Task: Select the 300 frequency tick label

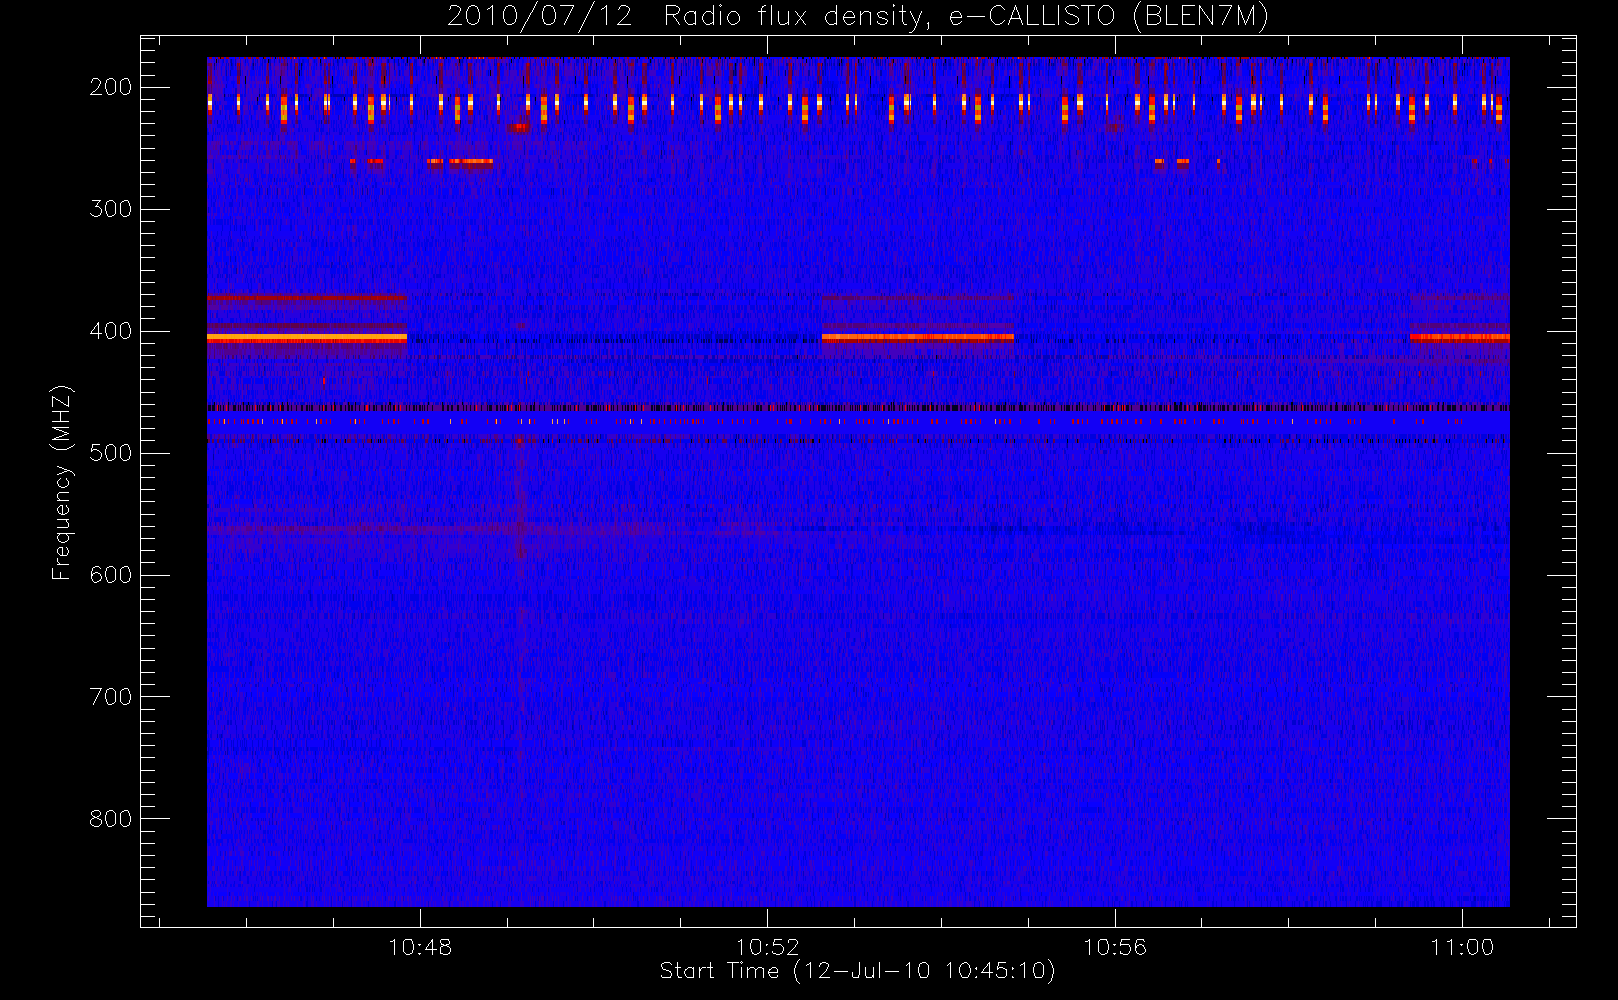Action: 111,209
